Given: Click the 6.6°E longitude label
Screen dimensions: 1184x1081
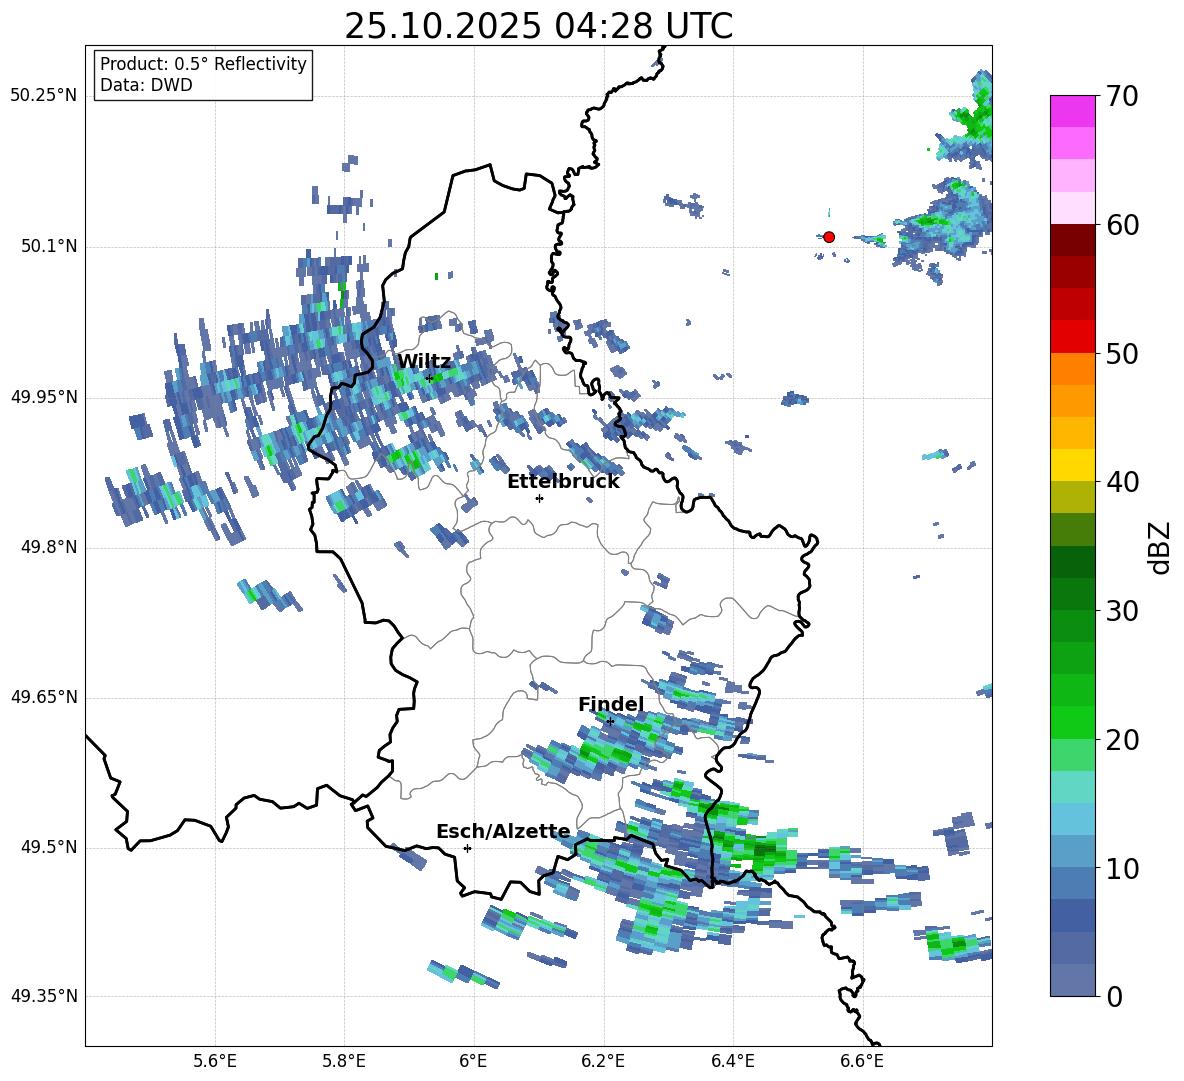Looking at the screenshot, I should pyautogui.click(x=862, y=1062).
